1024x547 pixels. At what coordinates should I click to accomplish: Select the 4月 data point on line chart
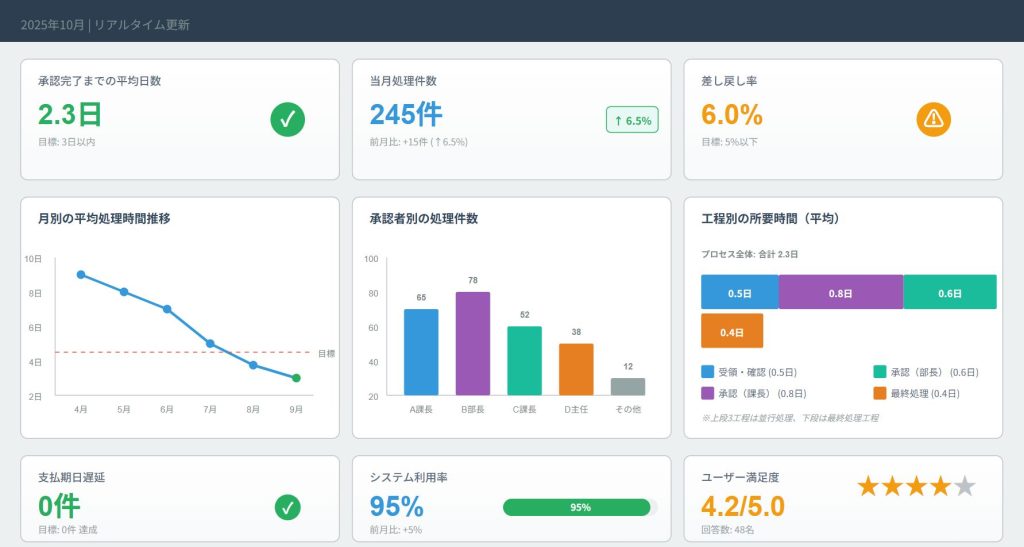[x=81, y=275]
